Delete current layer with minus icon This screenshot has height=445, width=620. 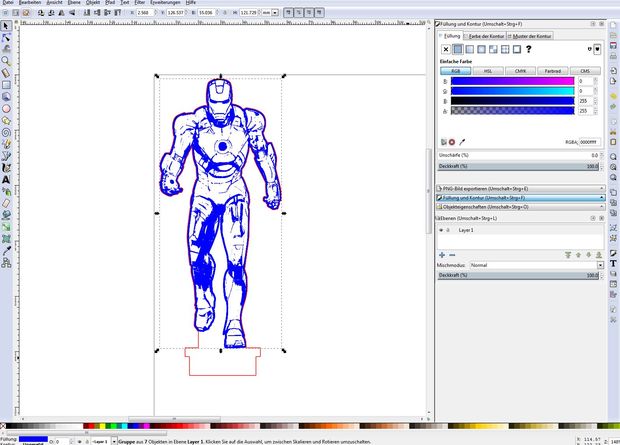coord(452,255)
